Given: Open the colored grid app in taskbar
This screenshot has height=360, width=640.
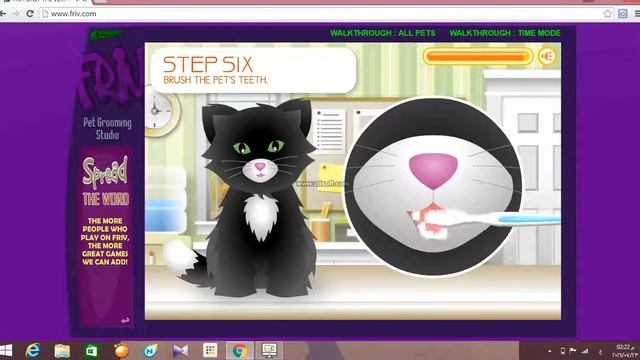Looking at the screenshot, I should click(210, 350).
